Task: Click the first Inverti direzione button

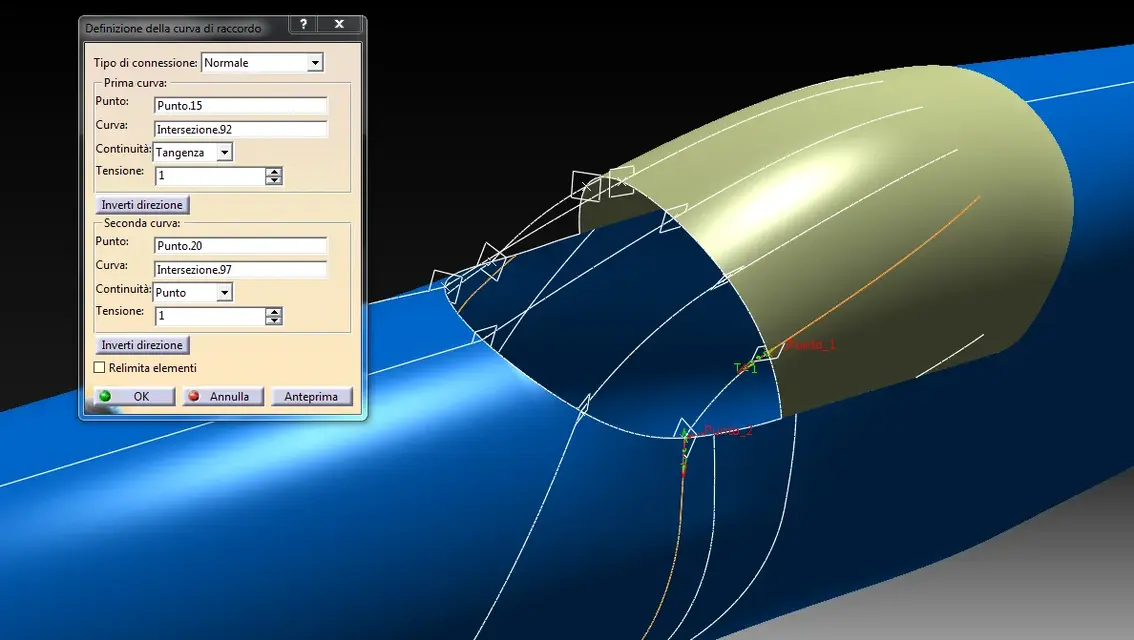Action: [x=142, y=205]
